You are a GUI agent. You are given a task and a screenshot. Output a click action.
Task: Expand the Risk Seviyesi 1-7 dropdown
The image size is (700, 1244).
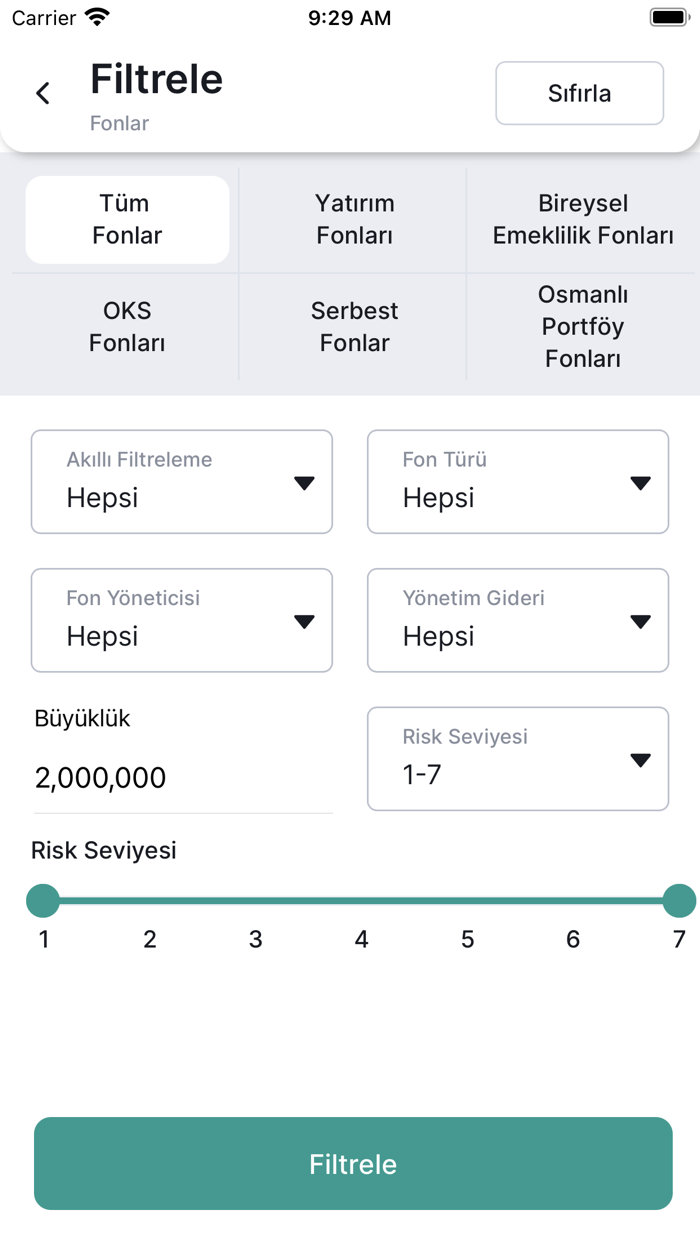coord(517,758)
